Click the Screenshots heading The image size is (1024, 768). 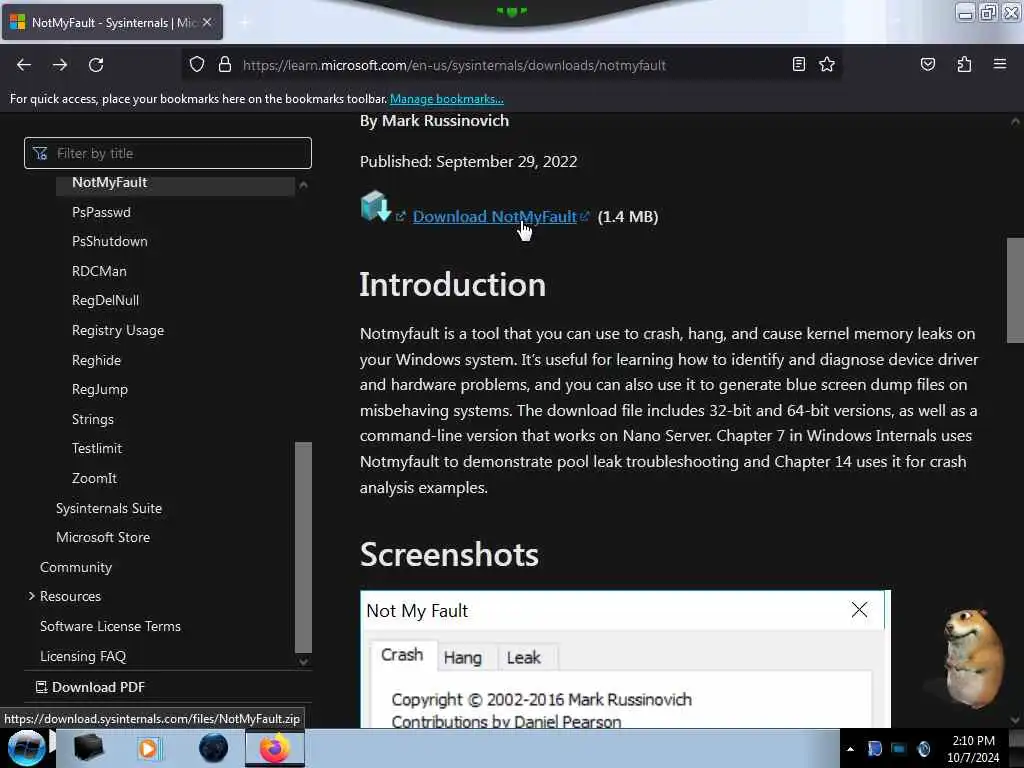pyautogui.click(x=449, y=555)
